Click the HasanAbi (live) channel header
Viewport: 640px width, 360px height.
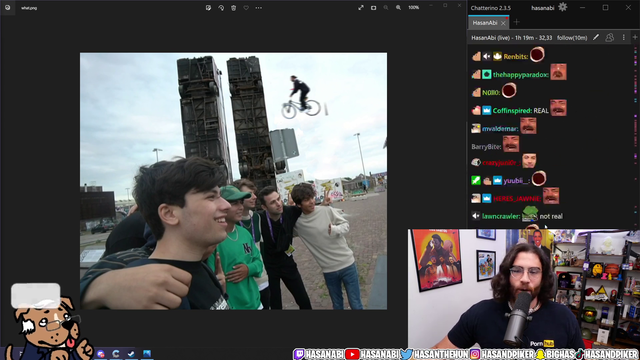pyautogui.click(x=512, y=38)
